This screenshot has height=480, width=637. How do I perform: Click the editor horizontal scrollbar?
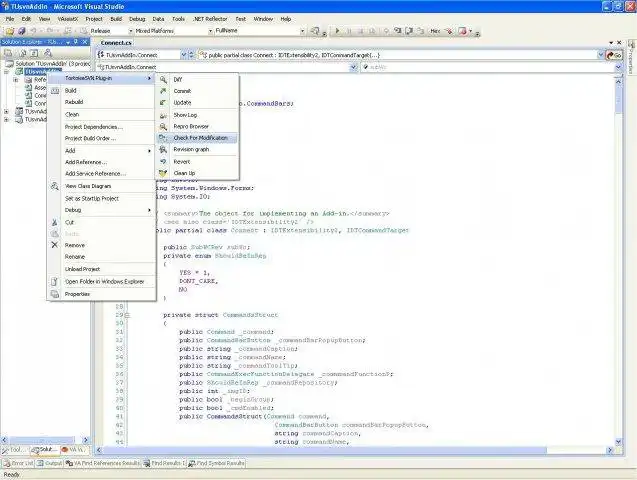coord(352,450)
